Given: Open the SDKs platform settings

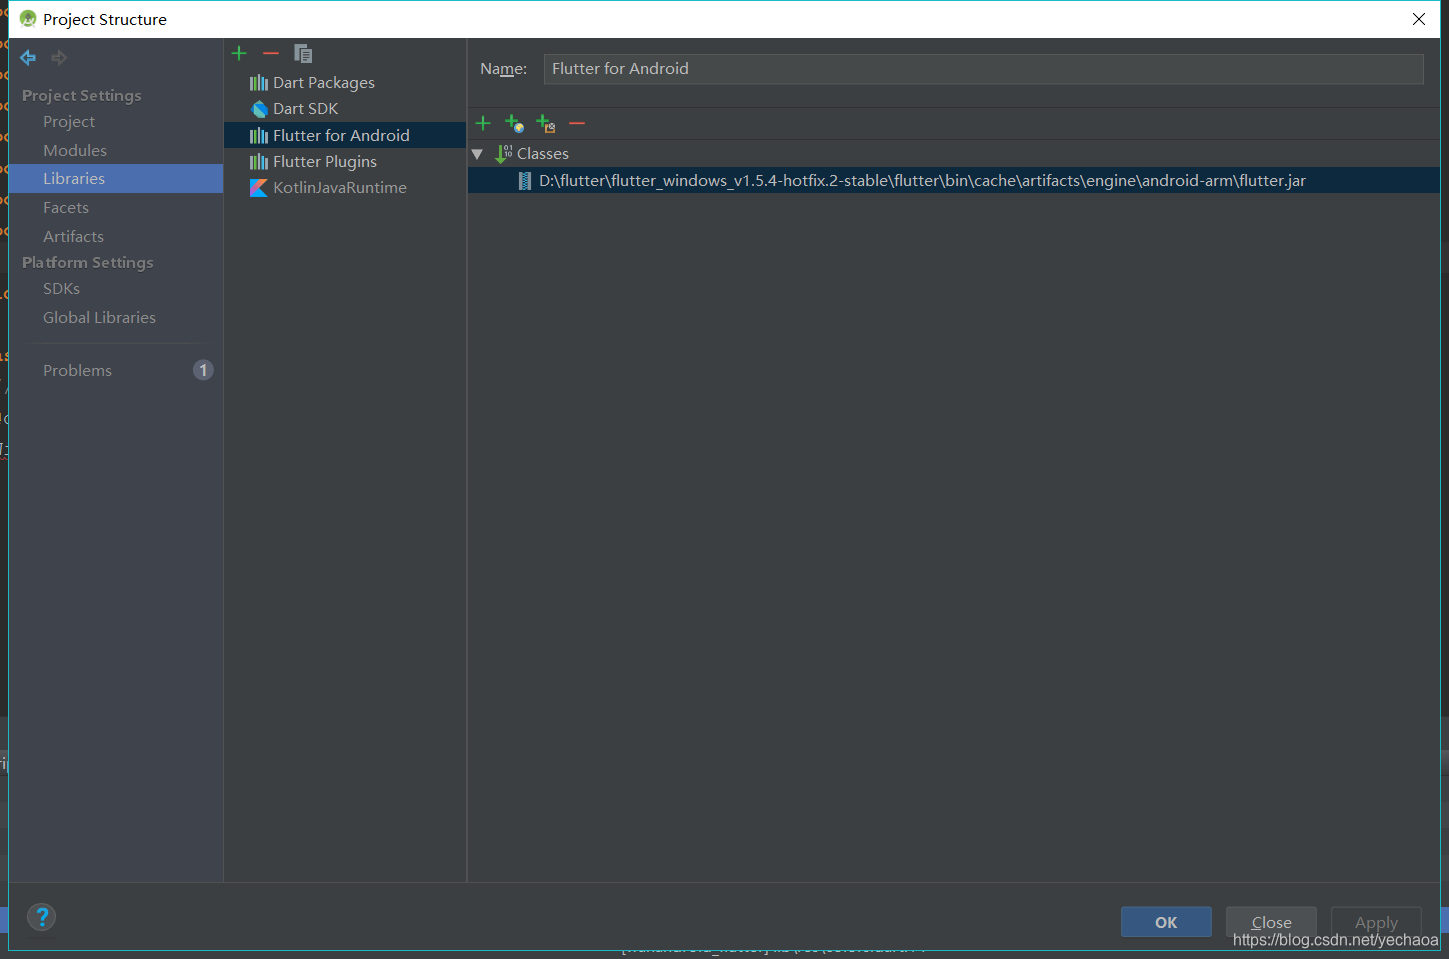Looking at the screenshot, I should (x=61, y=288).
